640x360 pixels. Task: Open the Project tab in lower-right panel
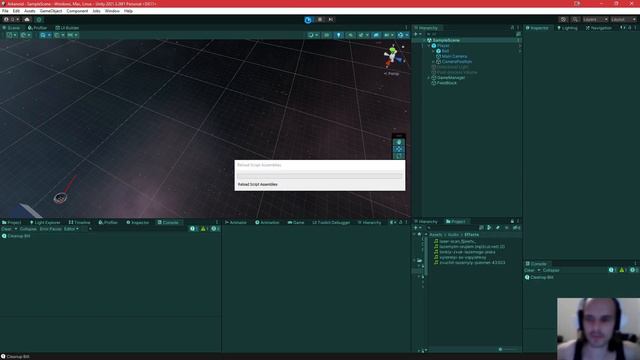456,221
